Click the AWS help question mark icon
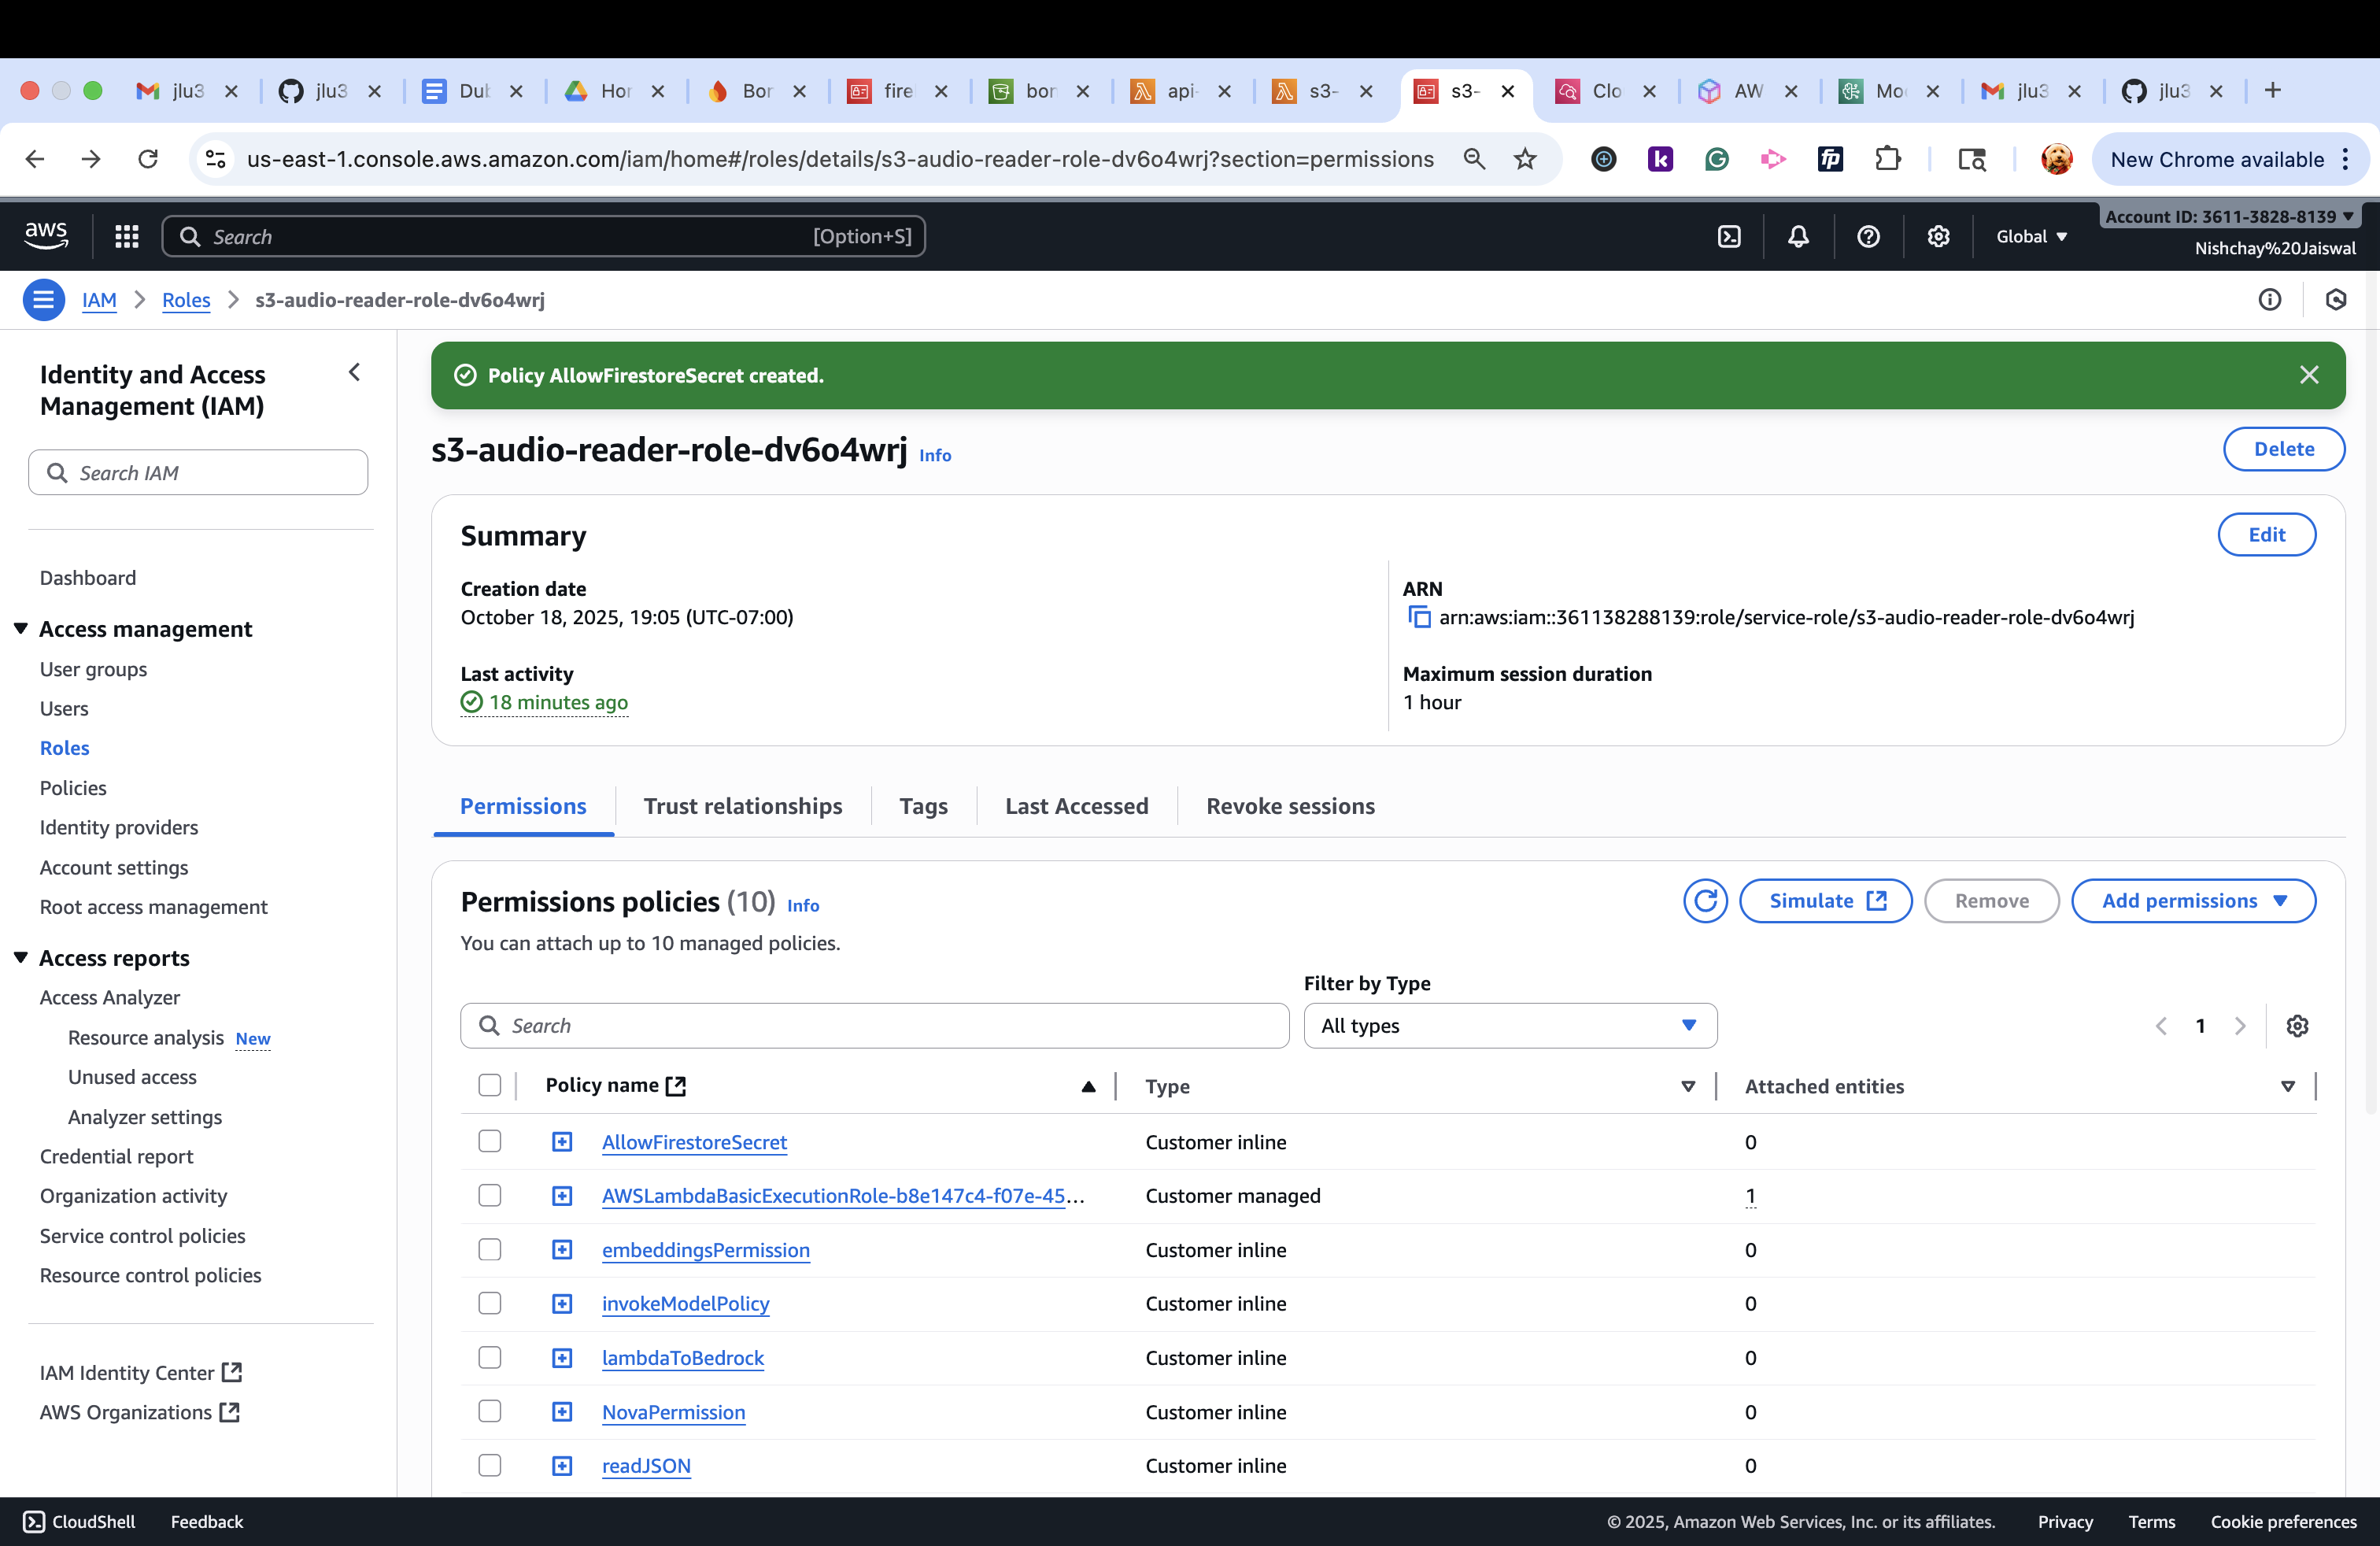2380x1546 pixels. click(1868, 237)
